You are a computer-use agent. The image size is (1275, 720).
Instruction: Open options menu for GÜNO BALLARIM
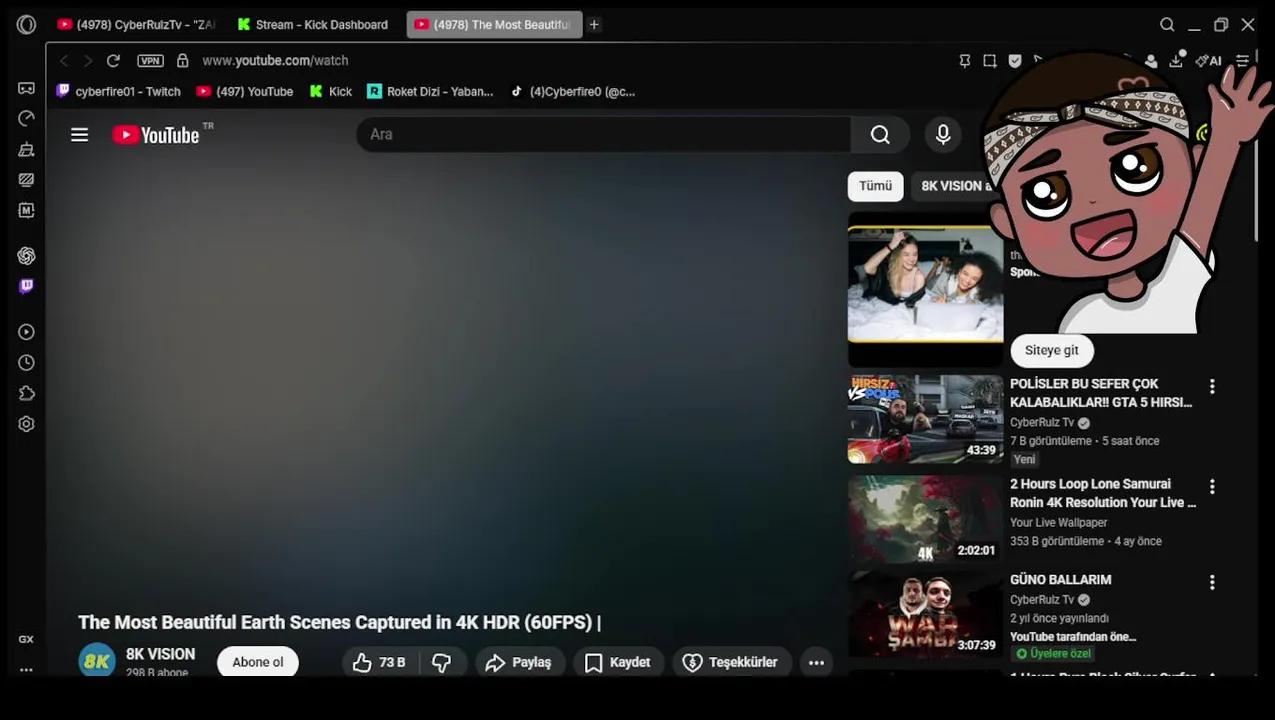click(1212, 581)
